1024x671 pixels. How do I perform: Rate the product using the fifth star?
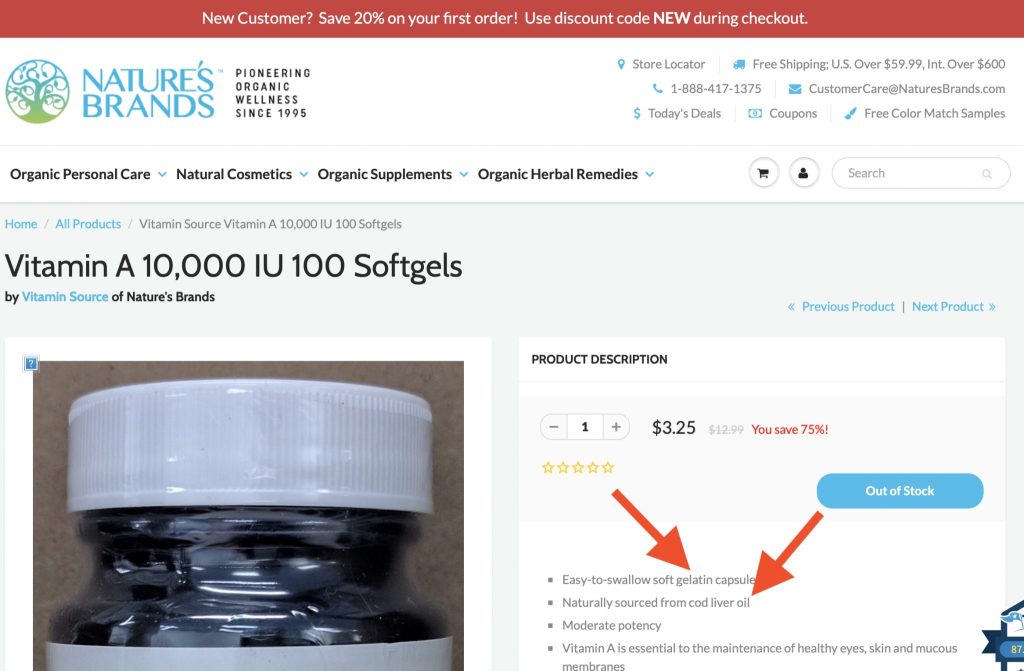(608, 467)
